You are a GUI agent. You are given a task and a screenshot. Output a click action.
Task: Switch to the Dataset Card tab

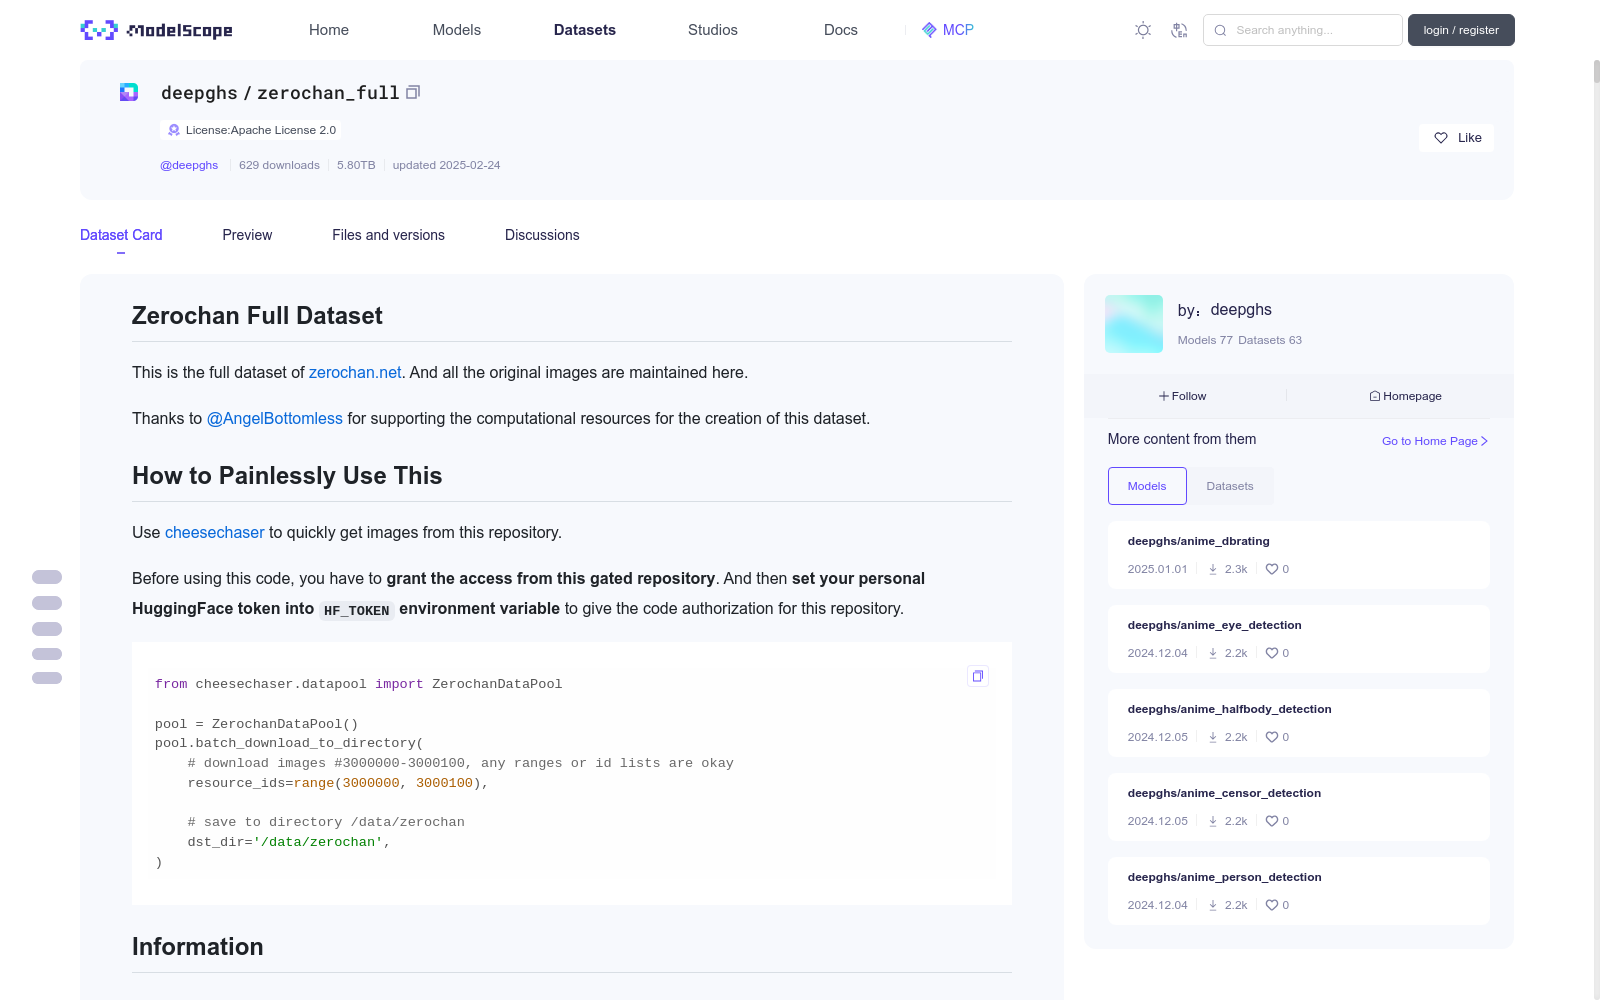coord(121,235)
